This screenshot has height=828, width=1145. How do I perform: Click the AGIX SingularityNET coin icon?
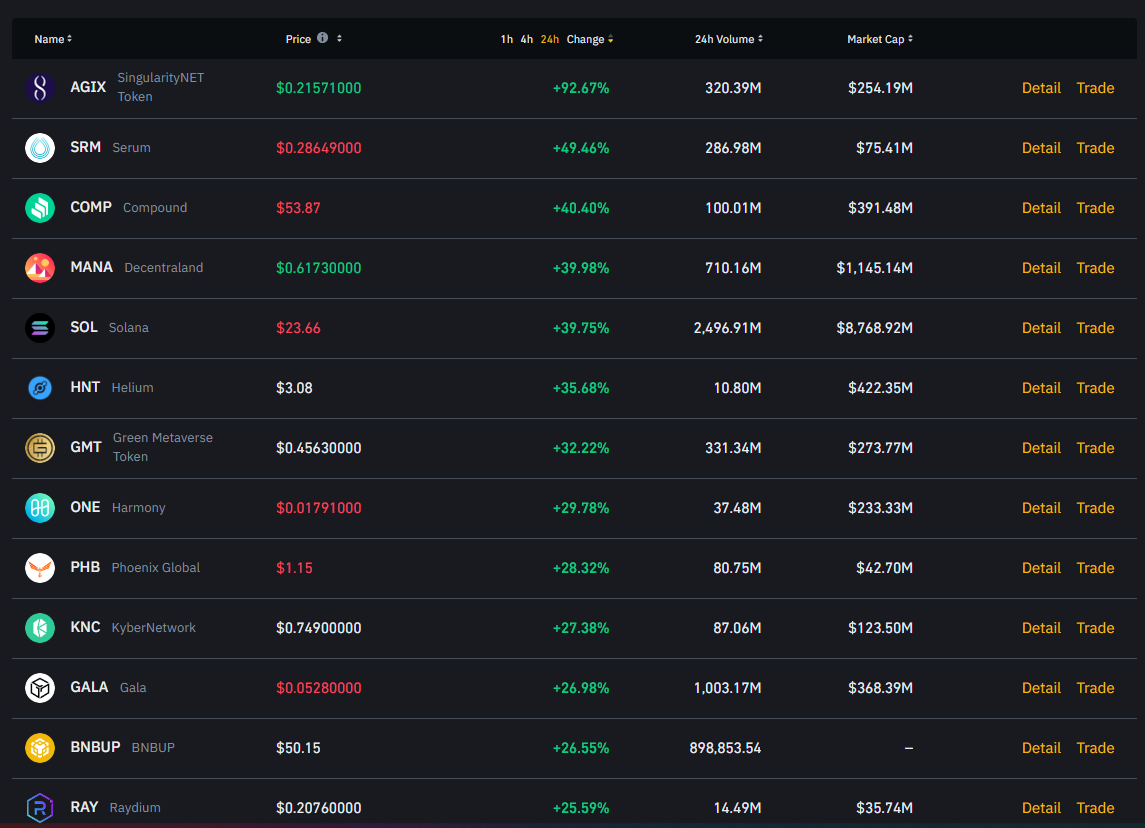(x=40, y=88)
